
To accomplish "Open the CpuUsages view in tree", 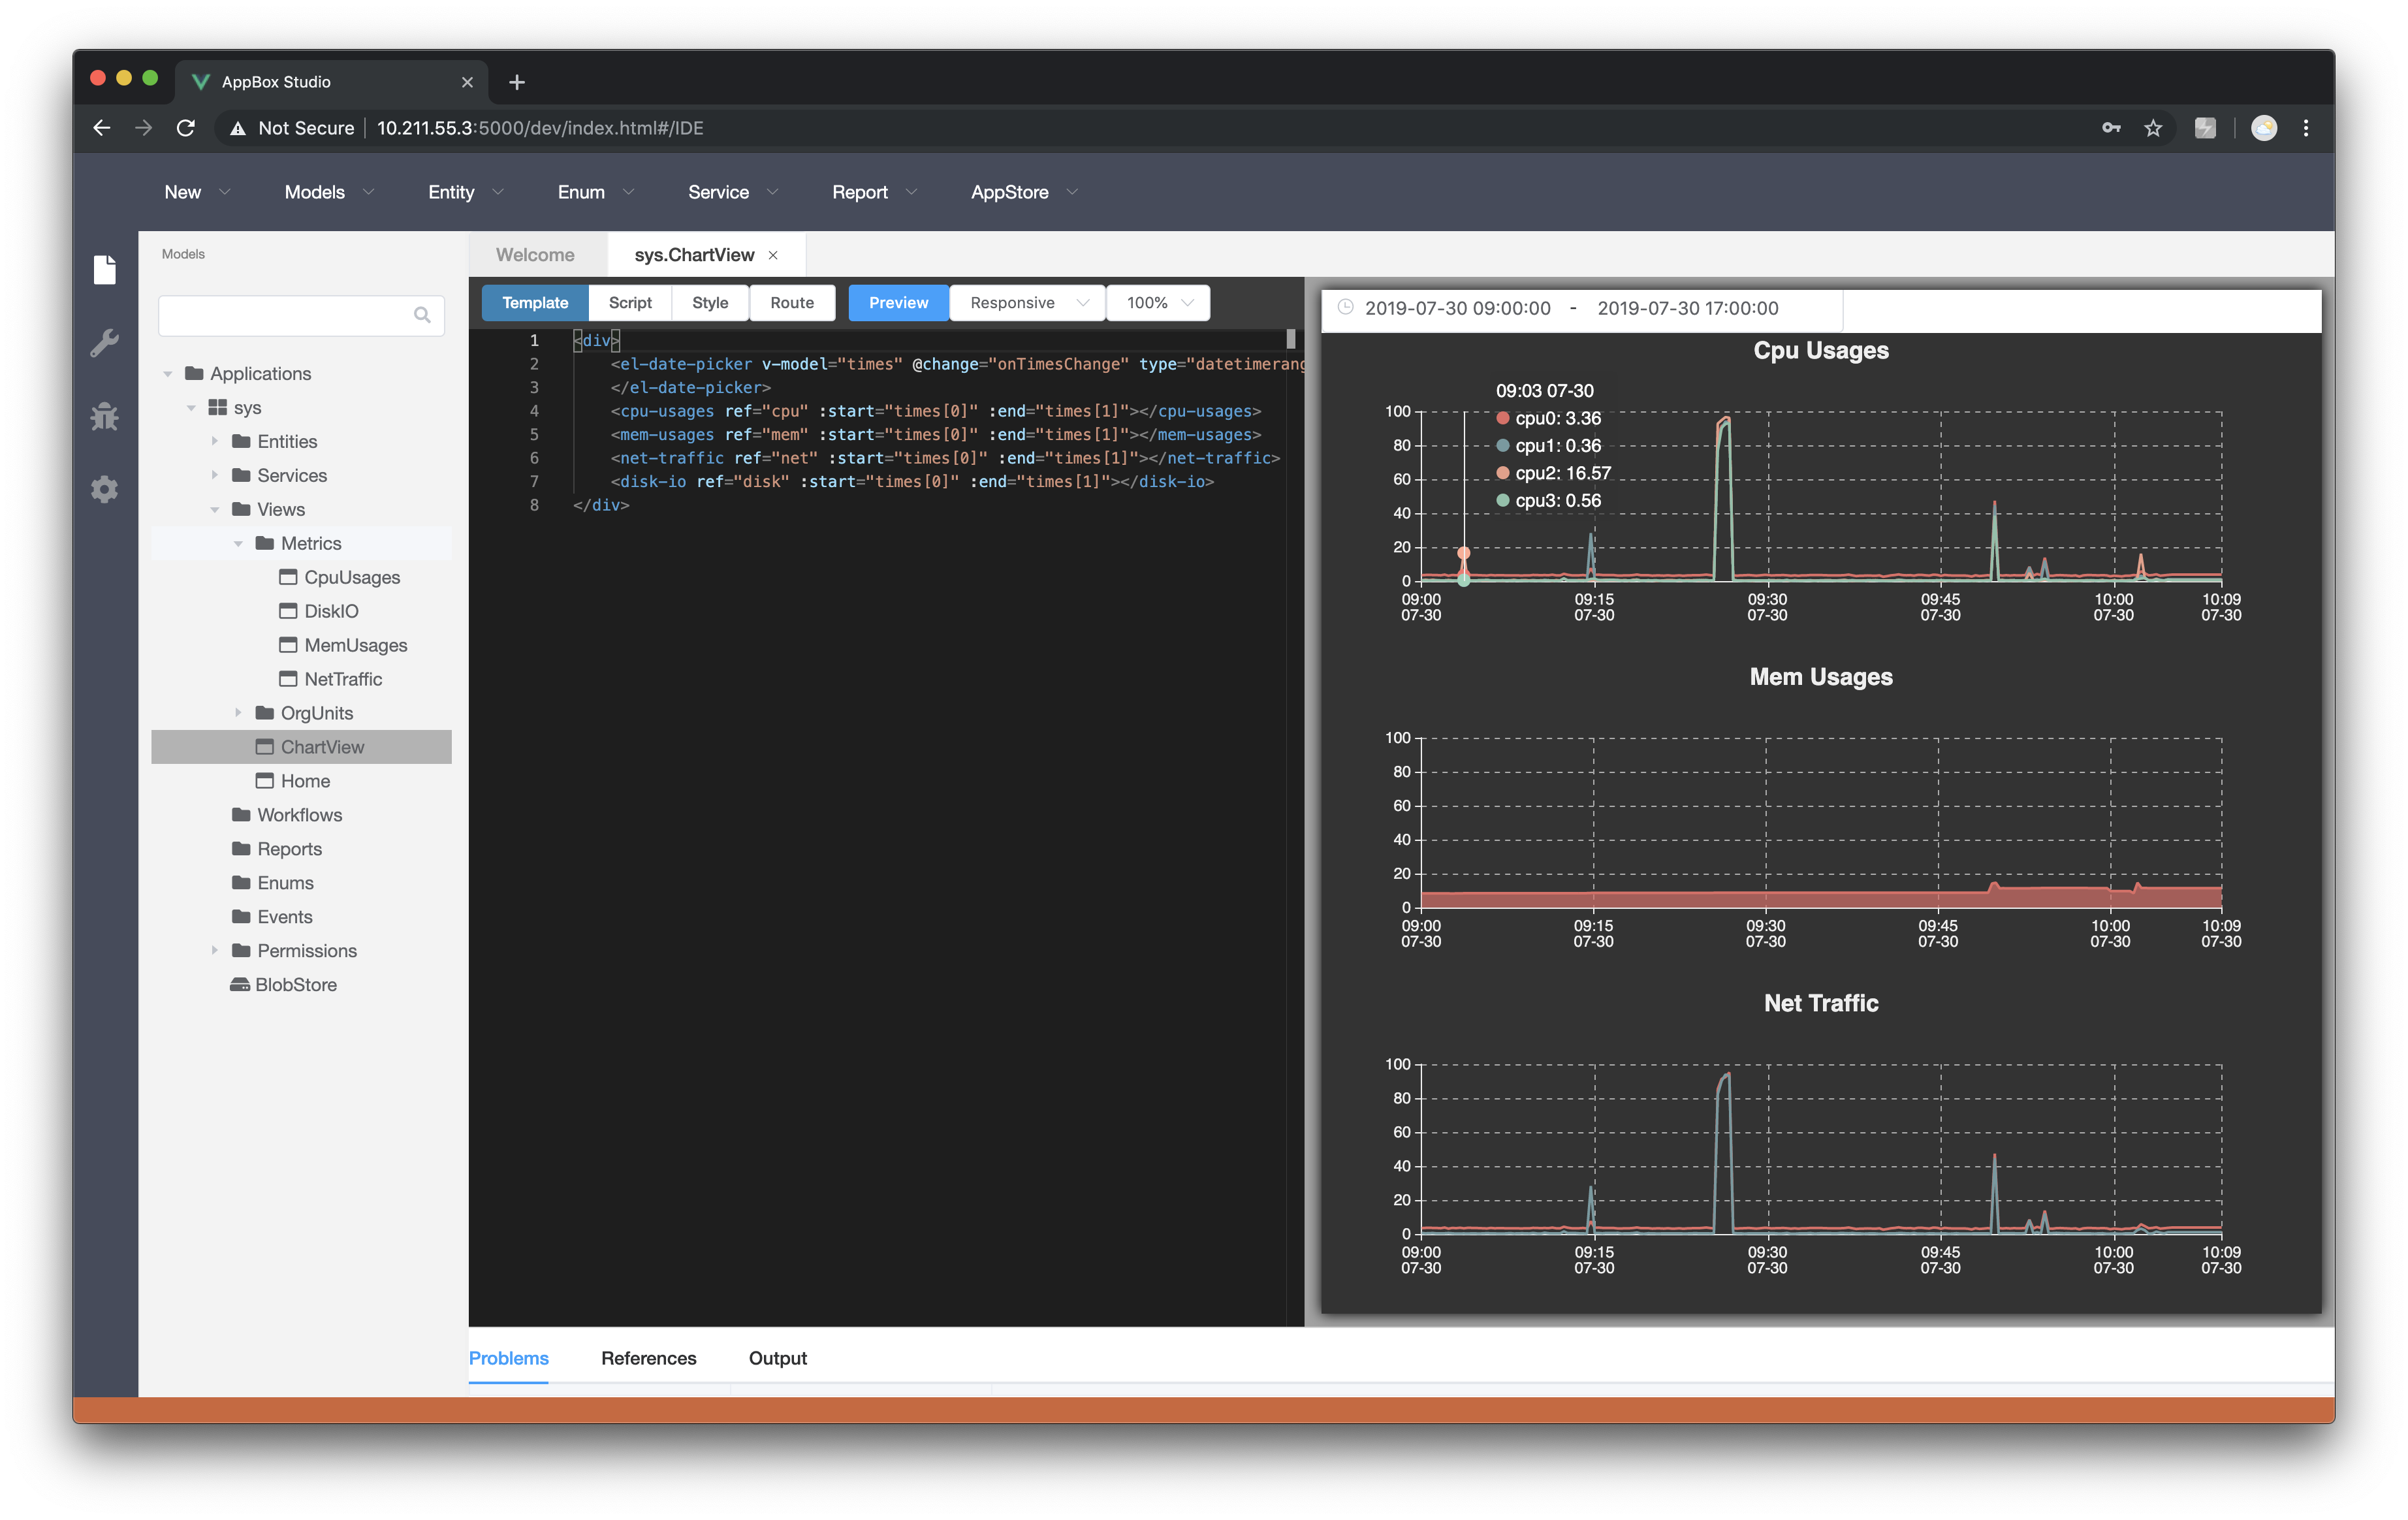I will point(351,577).
